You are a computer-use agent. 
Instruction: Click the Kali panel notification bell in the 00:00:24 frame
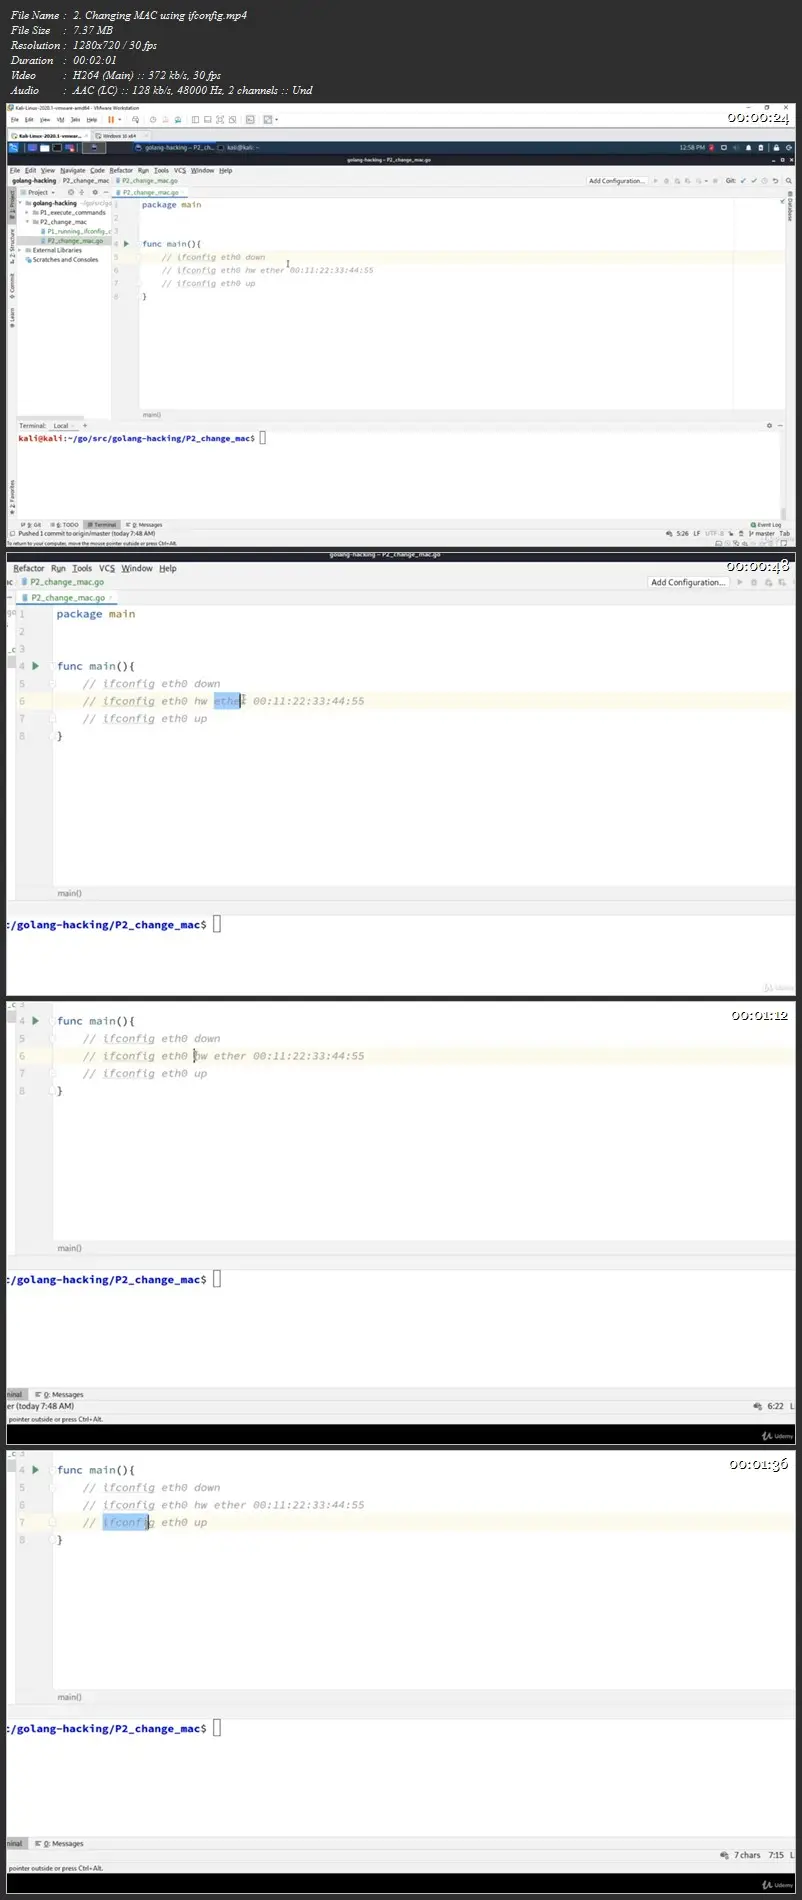coord(747,147)
